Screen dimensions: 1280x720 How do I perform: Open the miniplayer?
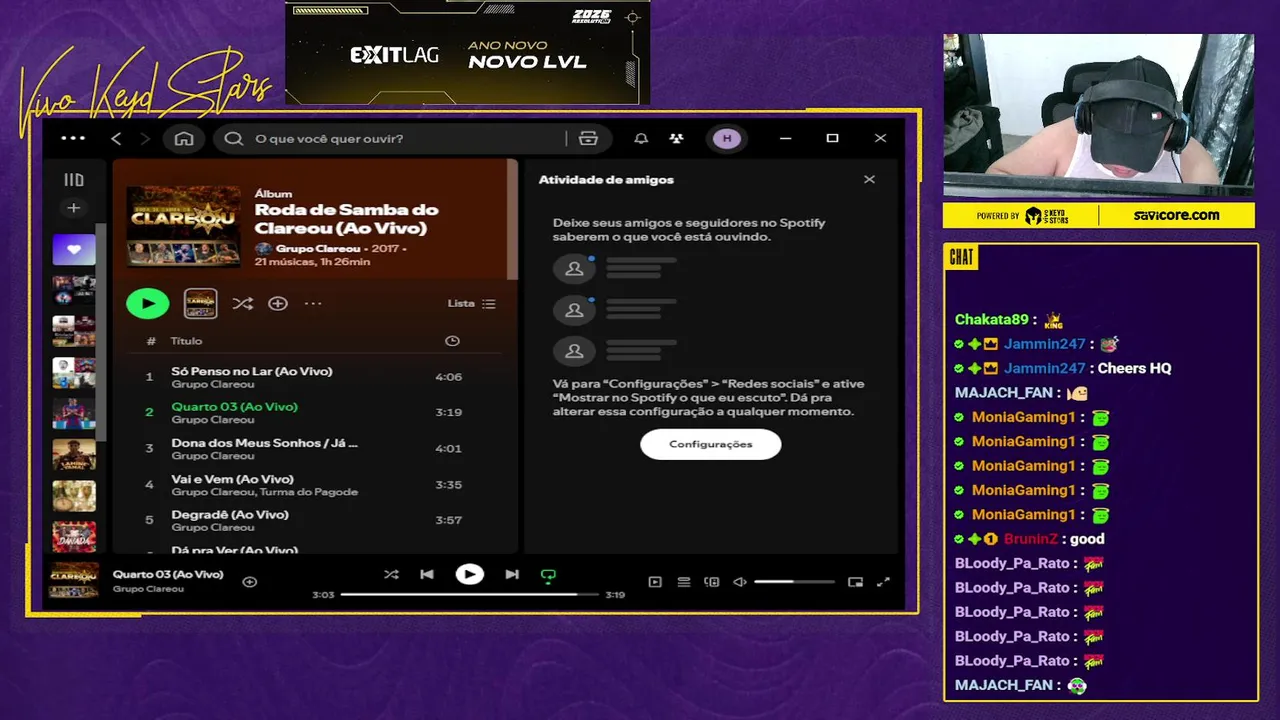855,581
